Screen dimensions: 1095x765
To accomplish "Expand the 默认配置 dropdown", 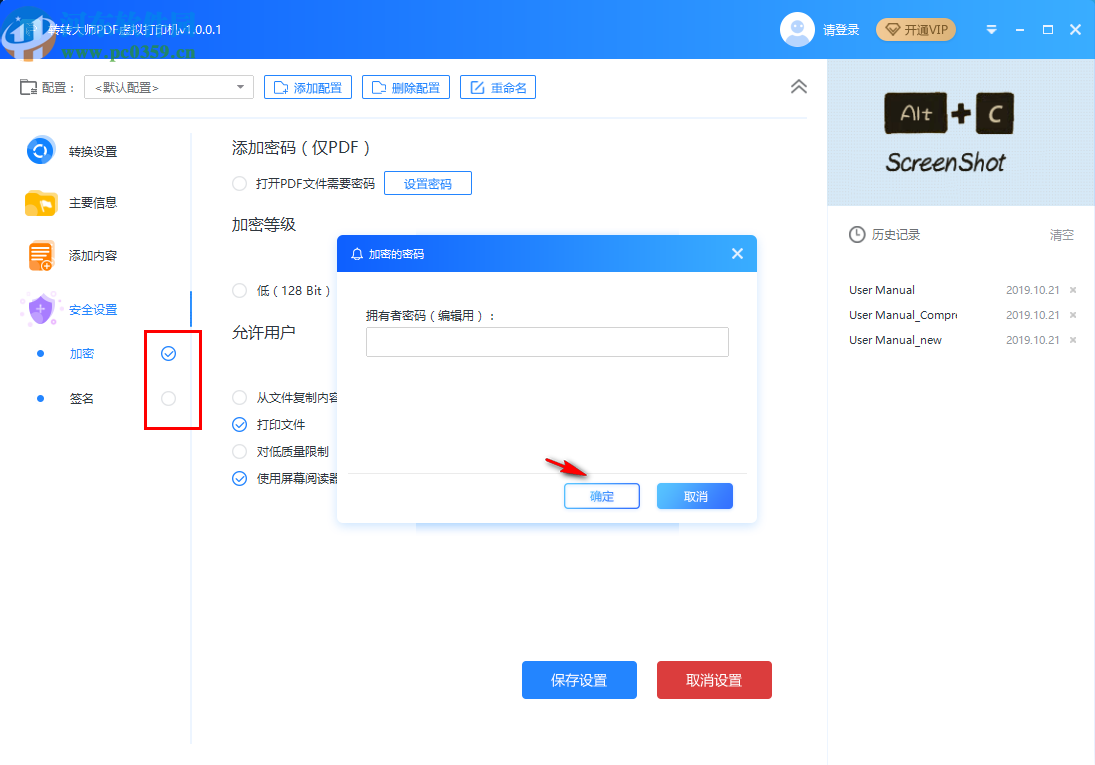I will click(x=168, y=87).
